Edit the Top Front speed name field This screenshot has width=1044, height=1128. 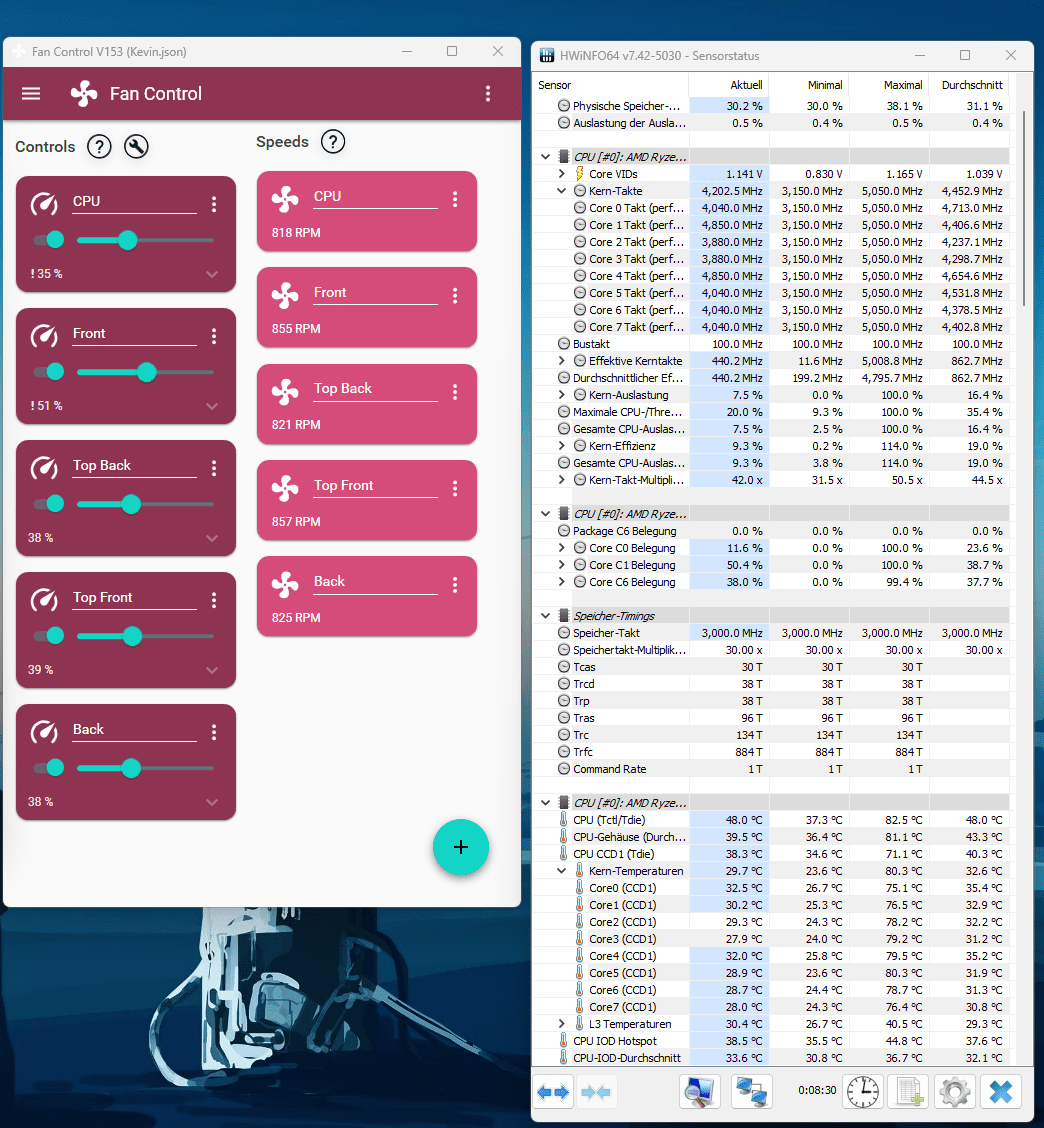376,487
